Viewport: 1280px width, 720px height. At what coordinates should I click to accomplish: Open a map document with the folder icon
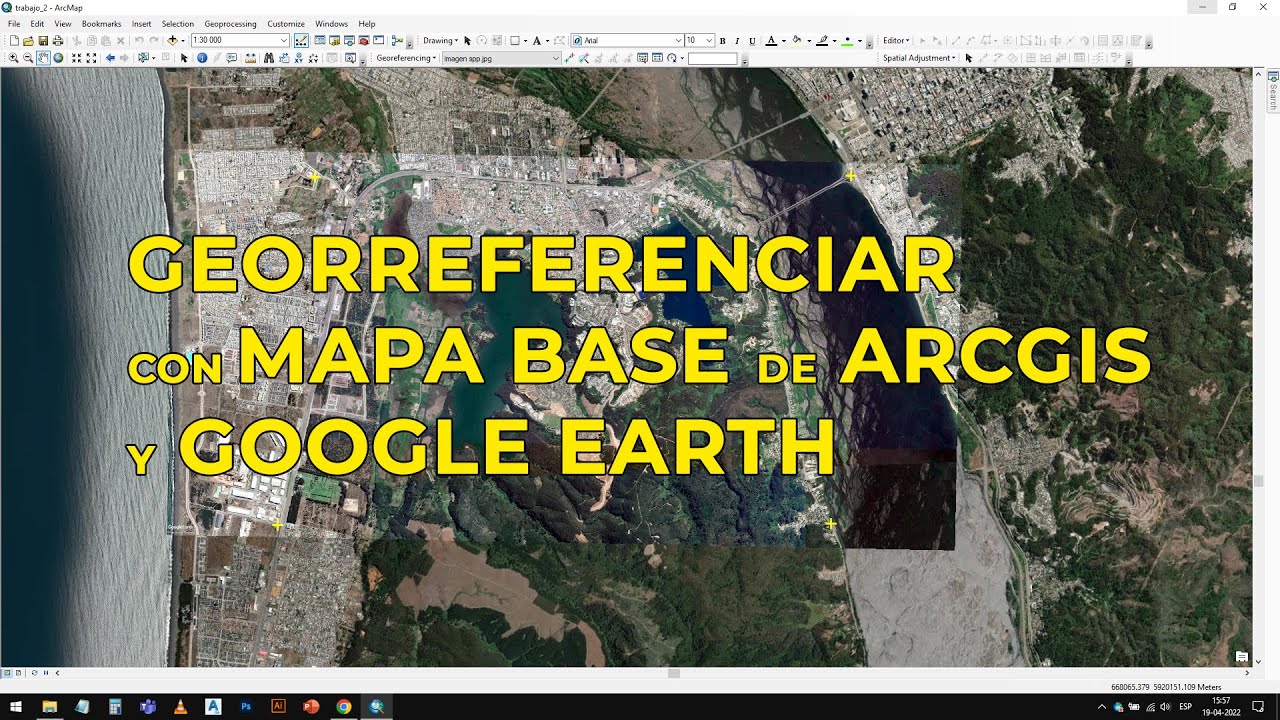(x=28, y=40)
